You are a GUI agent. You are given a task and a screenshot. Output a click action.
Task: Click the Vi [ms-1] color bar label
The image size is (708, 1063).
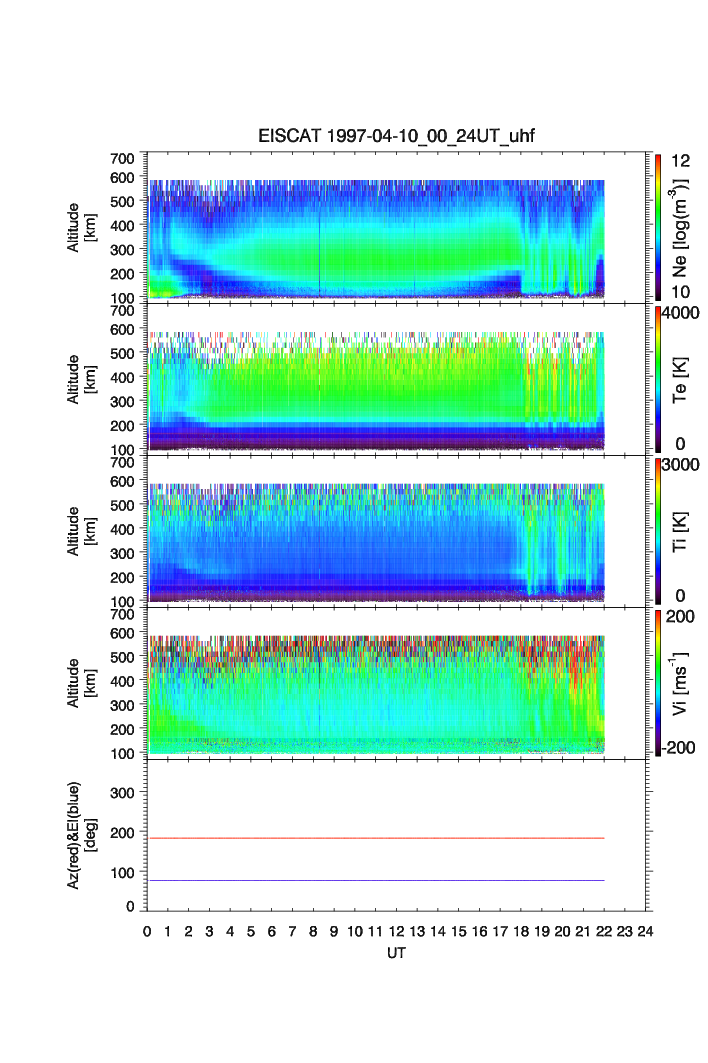click(679, 683)
